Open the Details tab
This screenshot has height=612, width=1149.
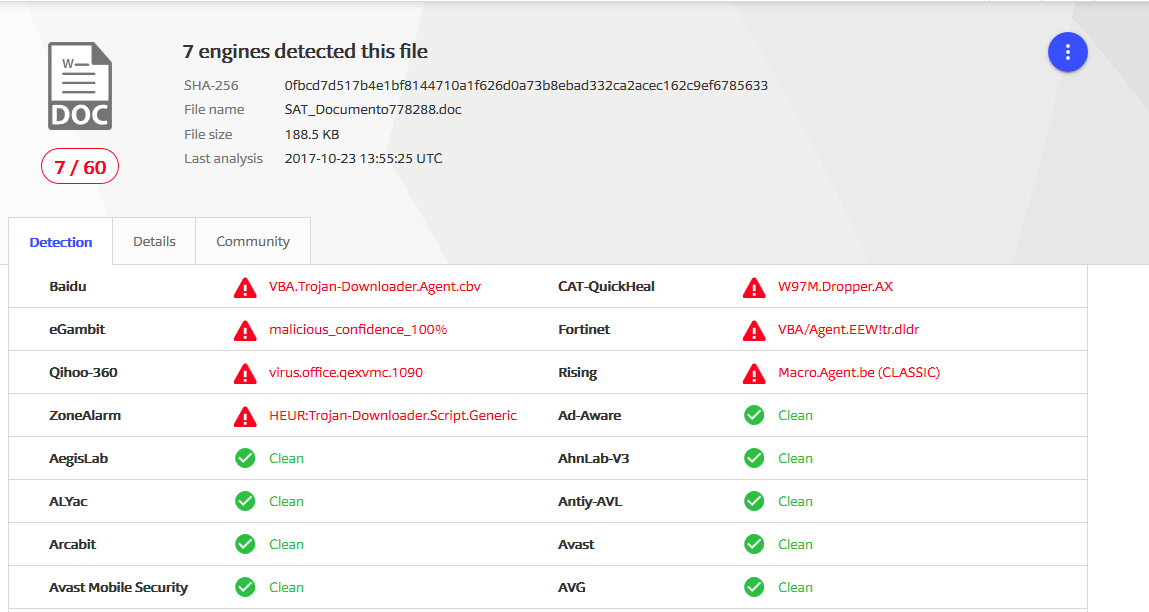(154, 241)
